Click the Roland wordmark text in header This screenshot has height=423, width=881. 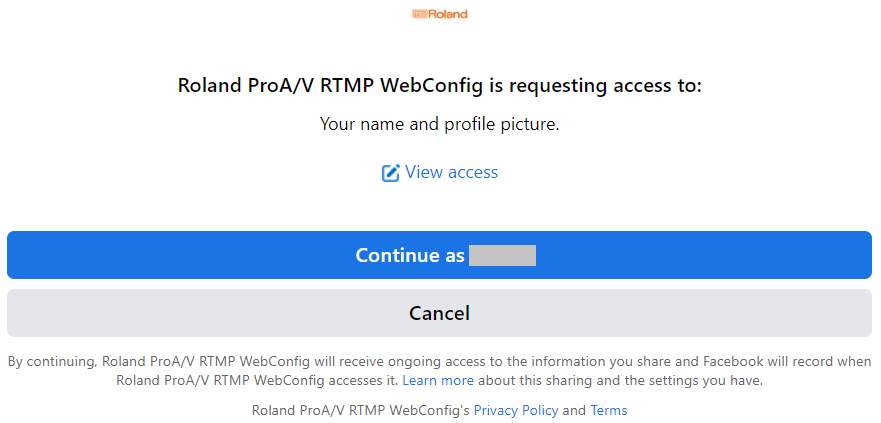[448, 14]
